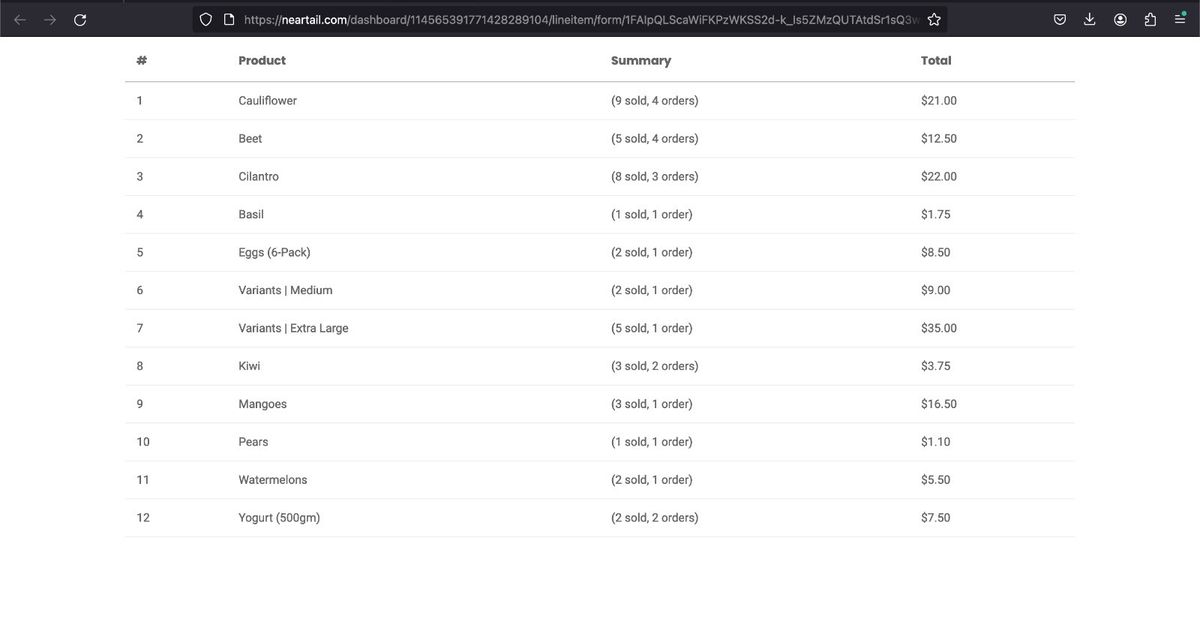Viewport: 1200px width, 631px height.
Task: Reload the current page
Action: pyautogui.click(x=80, y=19)
